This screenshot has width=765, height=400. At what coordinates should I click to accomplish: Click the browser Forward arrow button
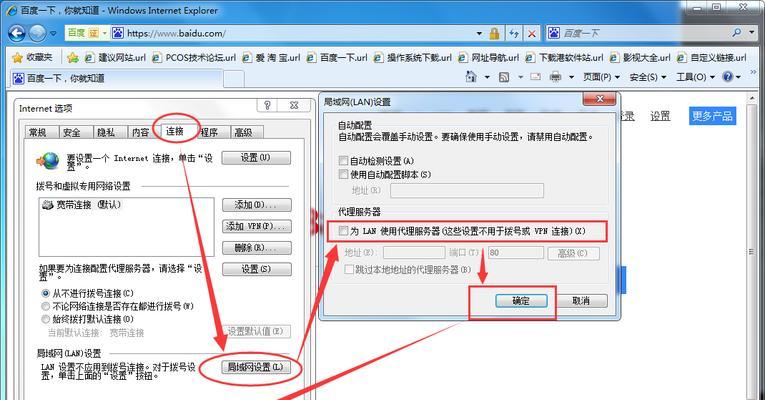point(38,33)
